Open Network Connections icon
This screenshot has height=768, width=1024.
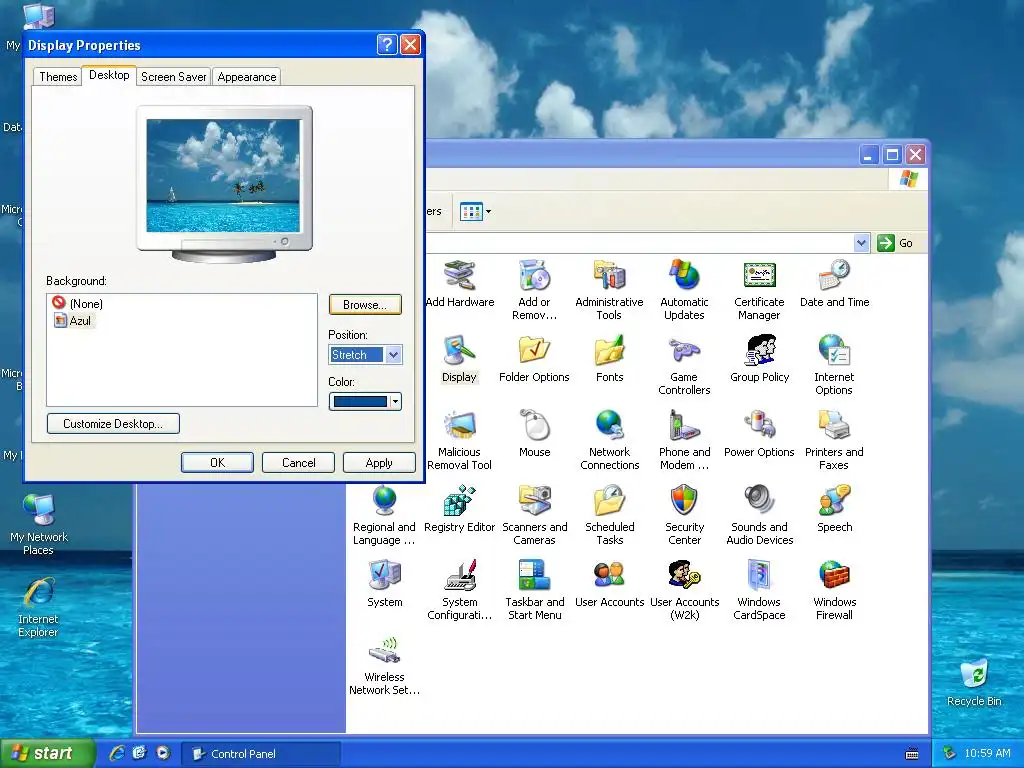coord(609,440)
